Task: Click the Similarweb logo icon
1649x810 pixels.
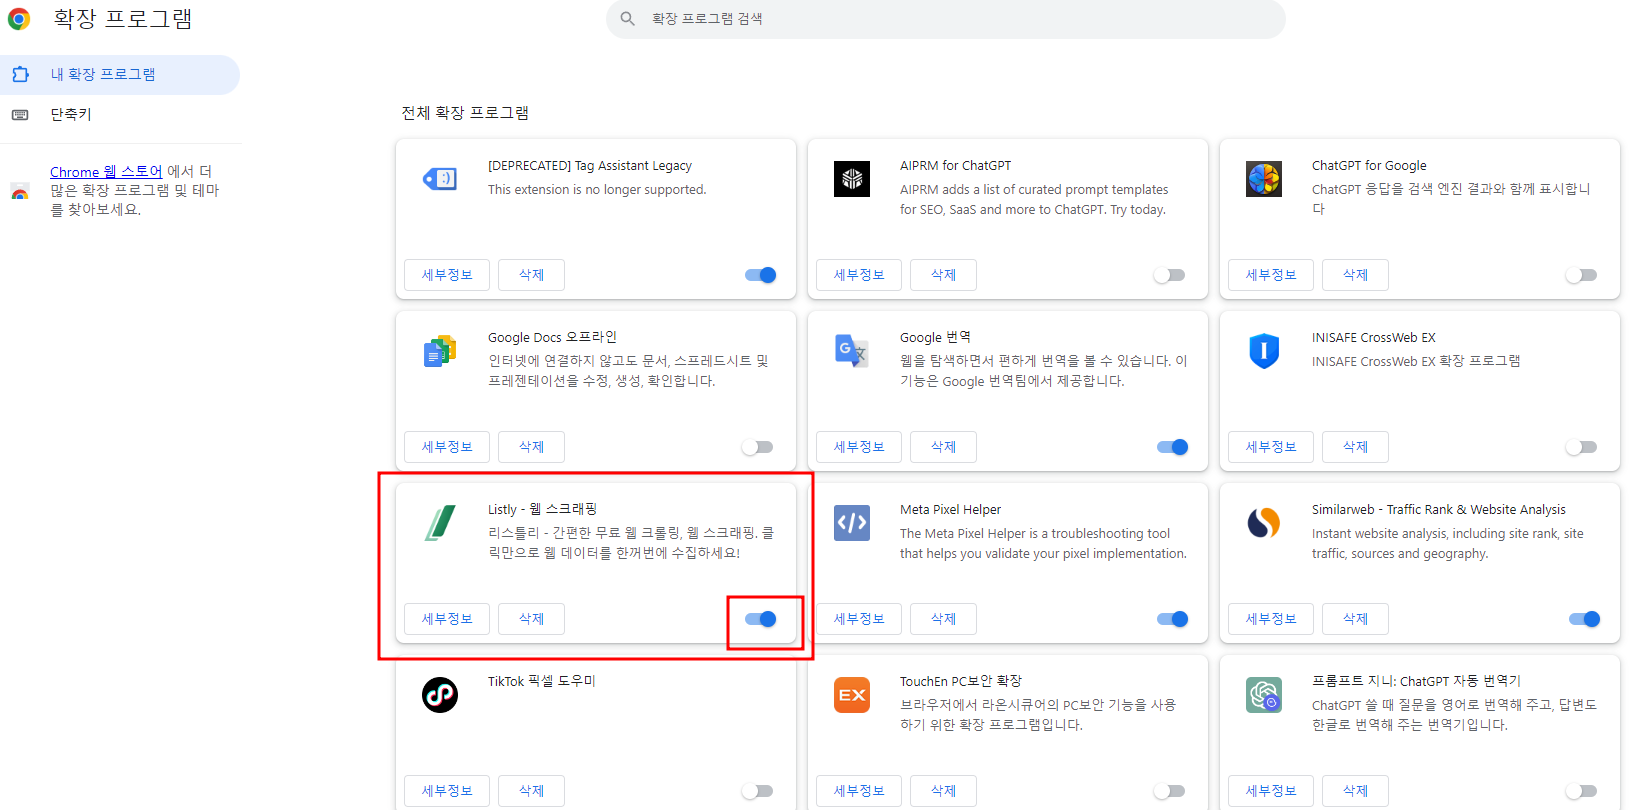Action: (1264, 523)
